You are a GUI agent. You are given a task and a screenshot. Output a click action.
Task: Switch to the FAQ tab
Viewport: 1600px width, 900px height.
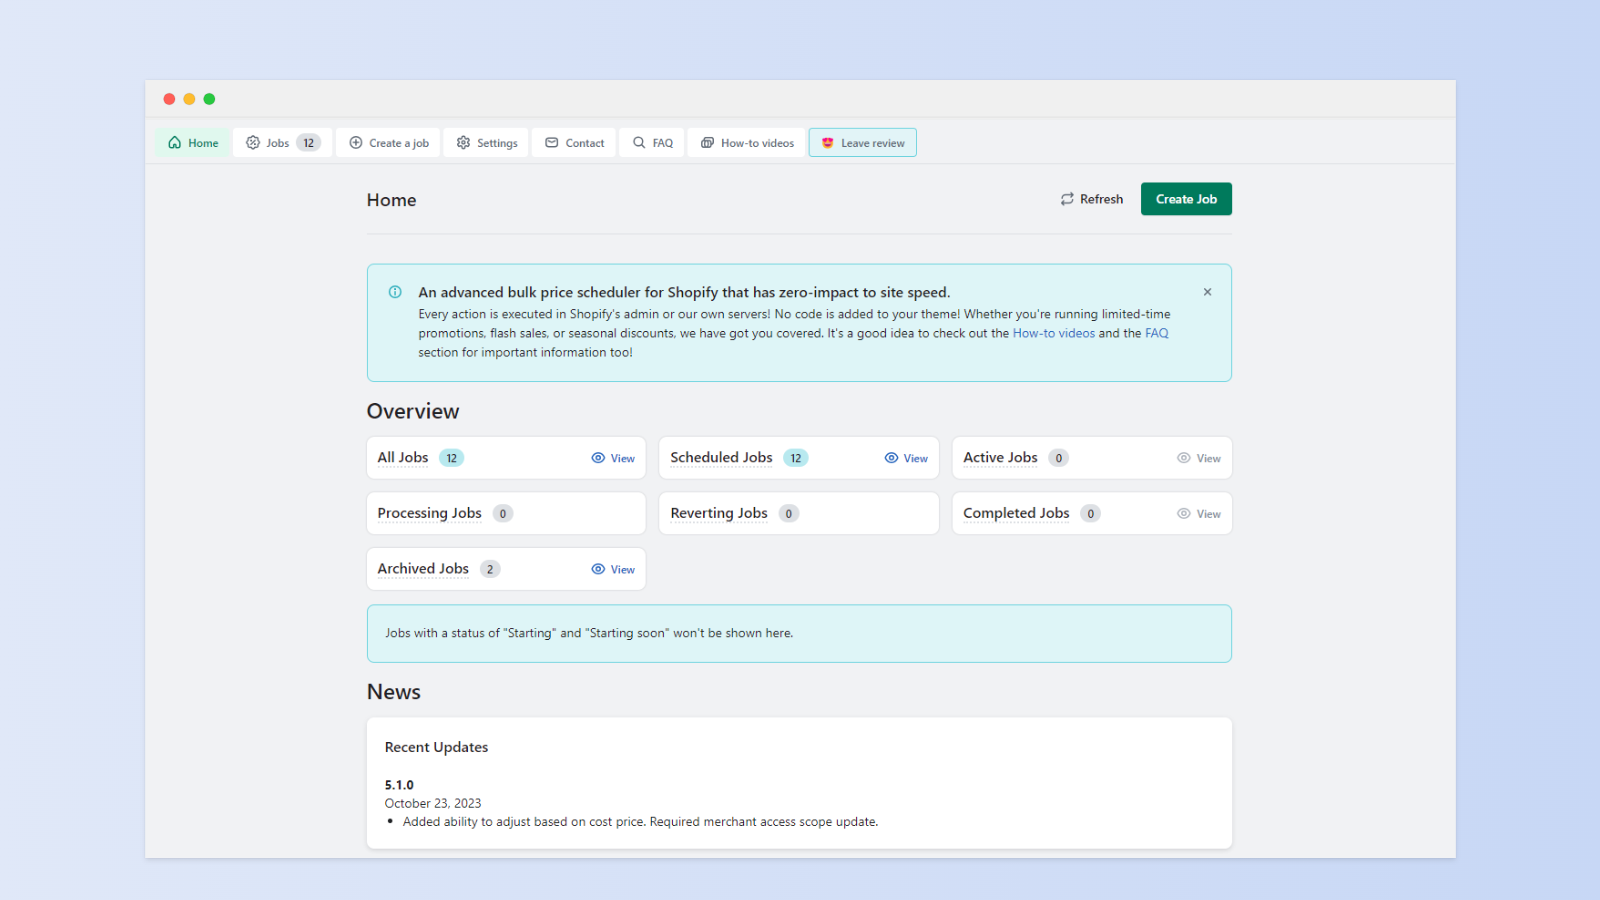coord(651,142)
